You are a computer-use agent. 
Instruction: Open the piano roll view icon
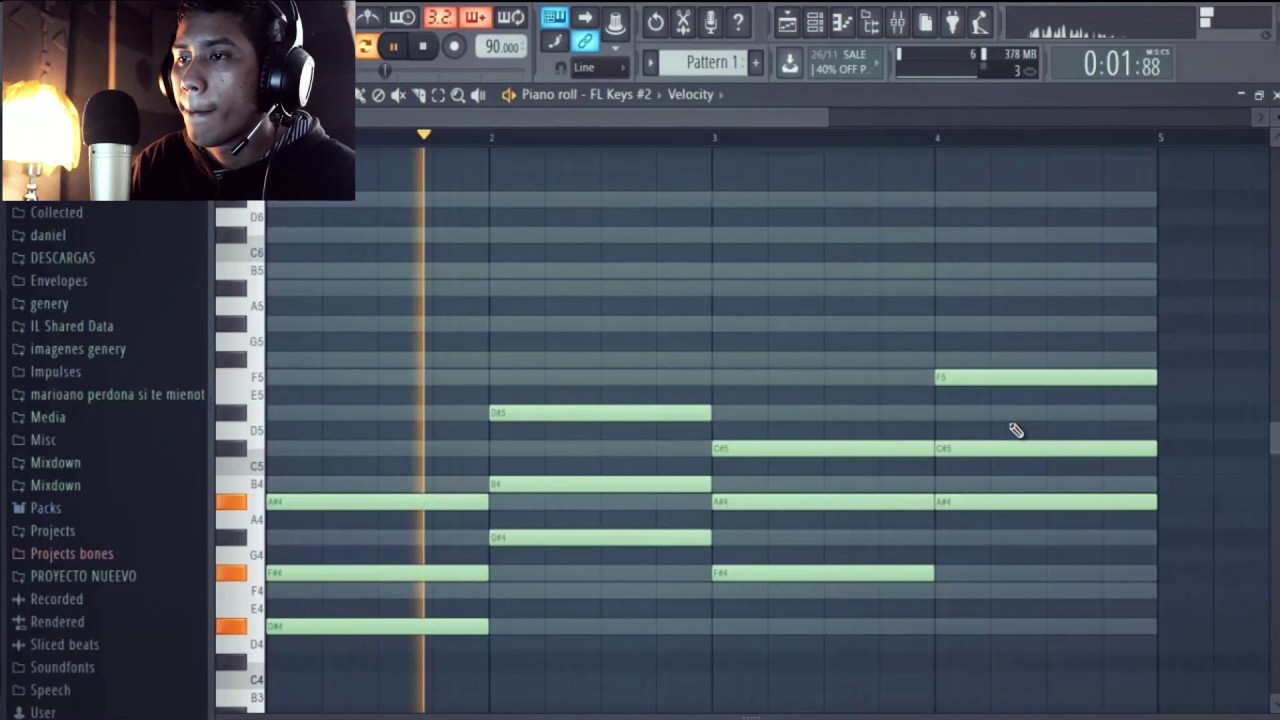[842, 21]
